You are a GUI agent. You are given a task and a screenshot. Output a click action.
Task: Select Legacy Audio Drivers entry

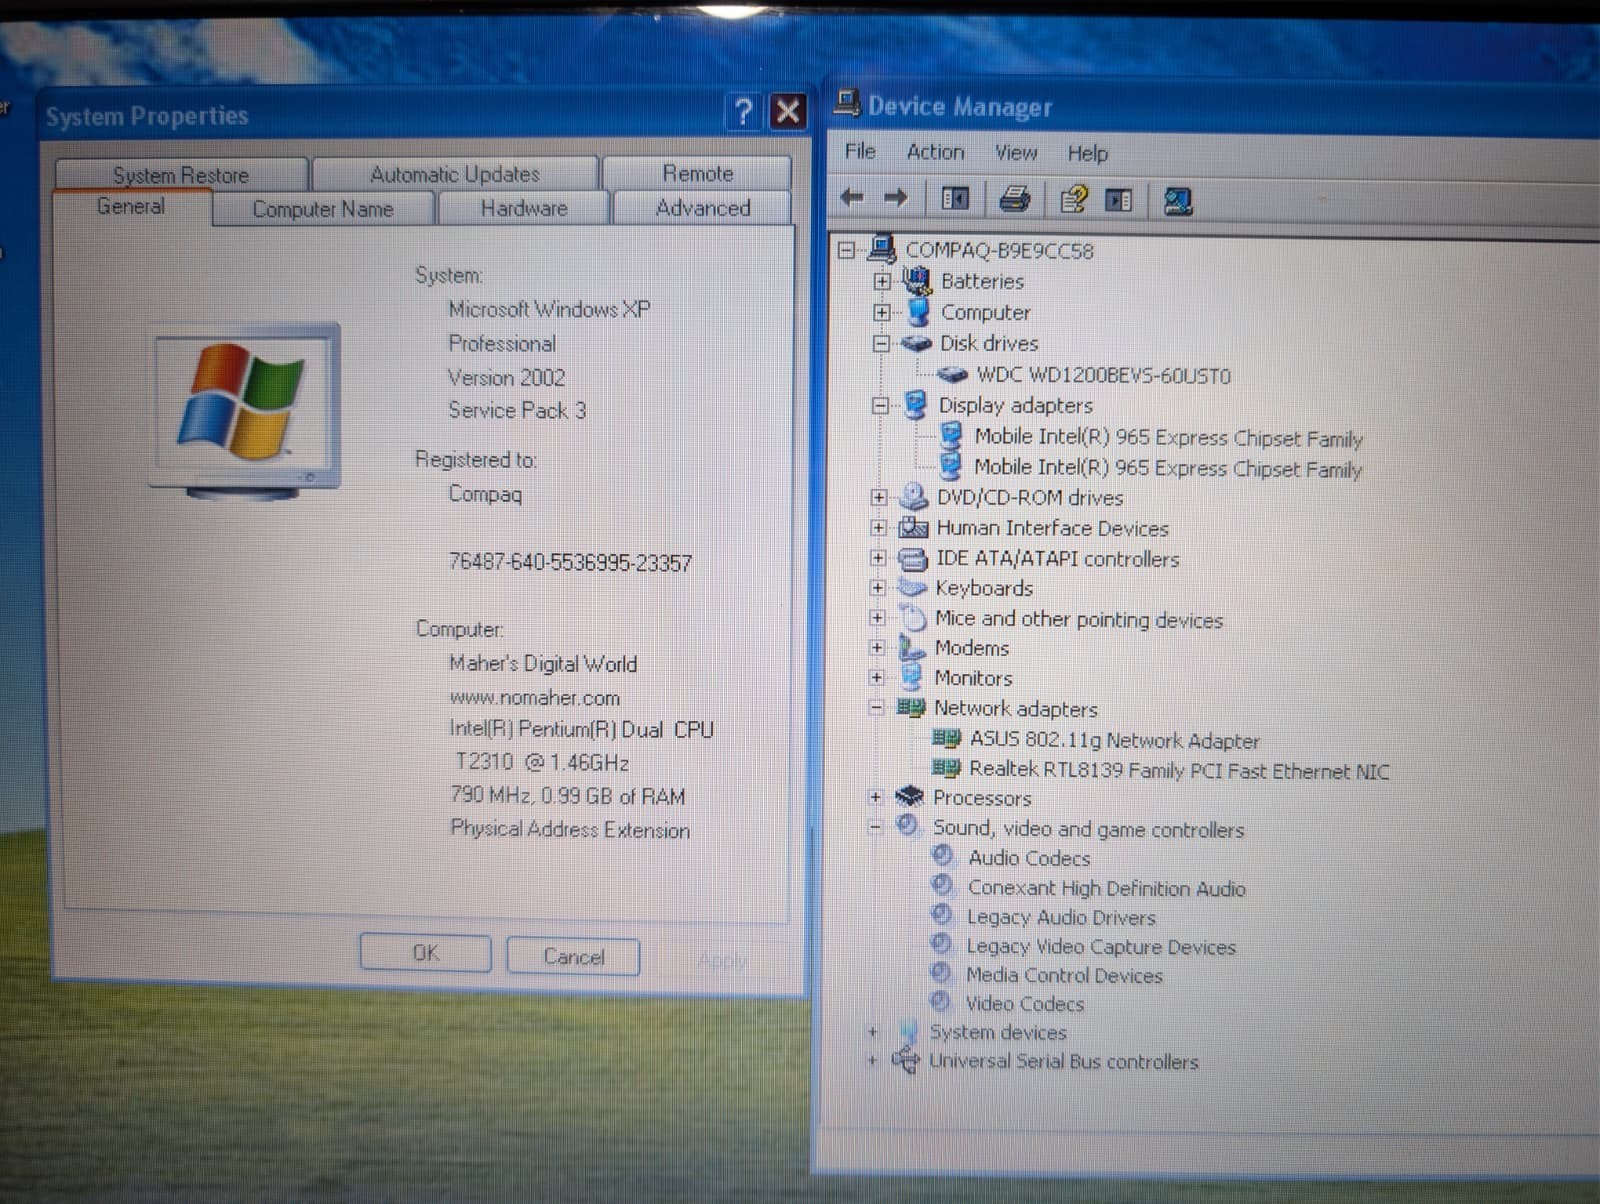point(1060,917)
